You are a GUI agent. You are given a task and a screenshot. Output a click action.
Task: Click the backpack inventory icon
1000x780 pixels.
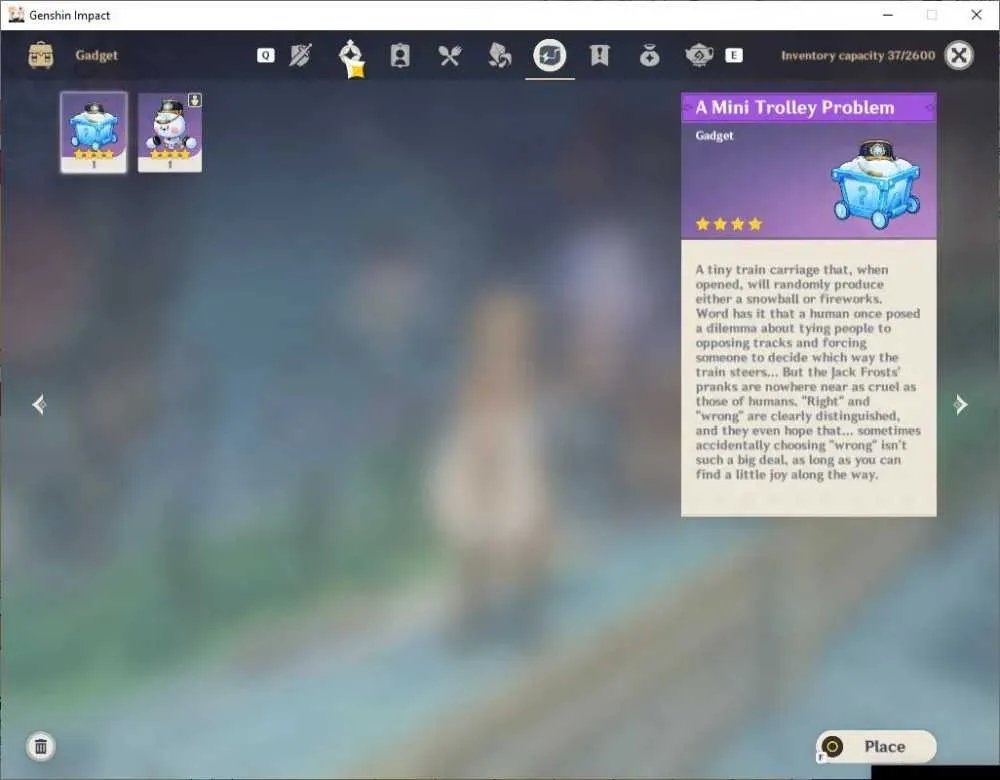coord(41,55)
